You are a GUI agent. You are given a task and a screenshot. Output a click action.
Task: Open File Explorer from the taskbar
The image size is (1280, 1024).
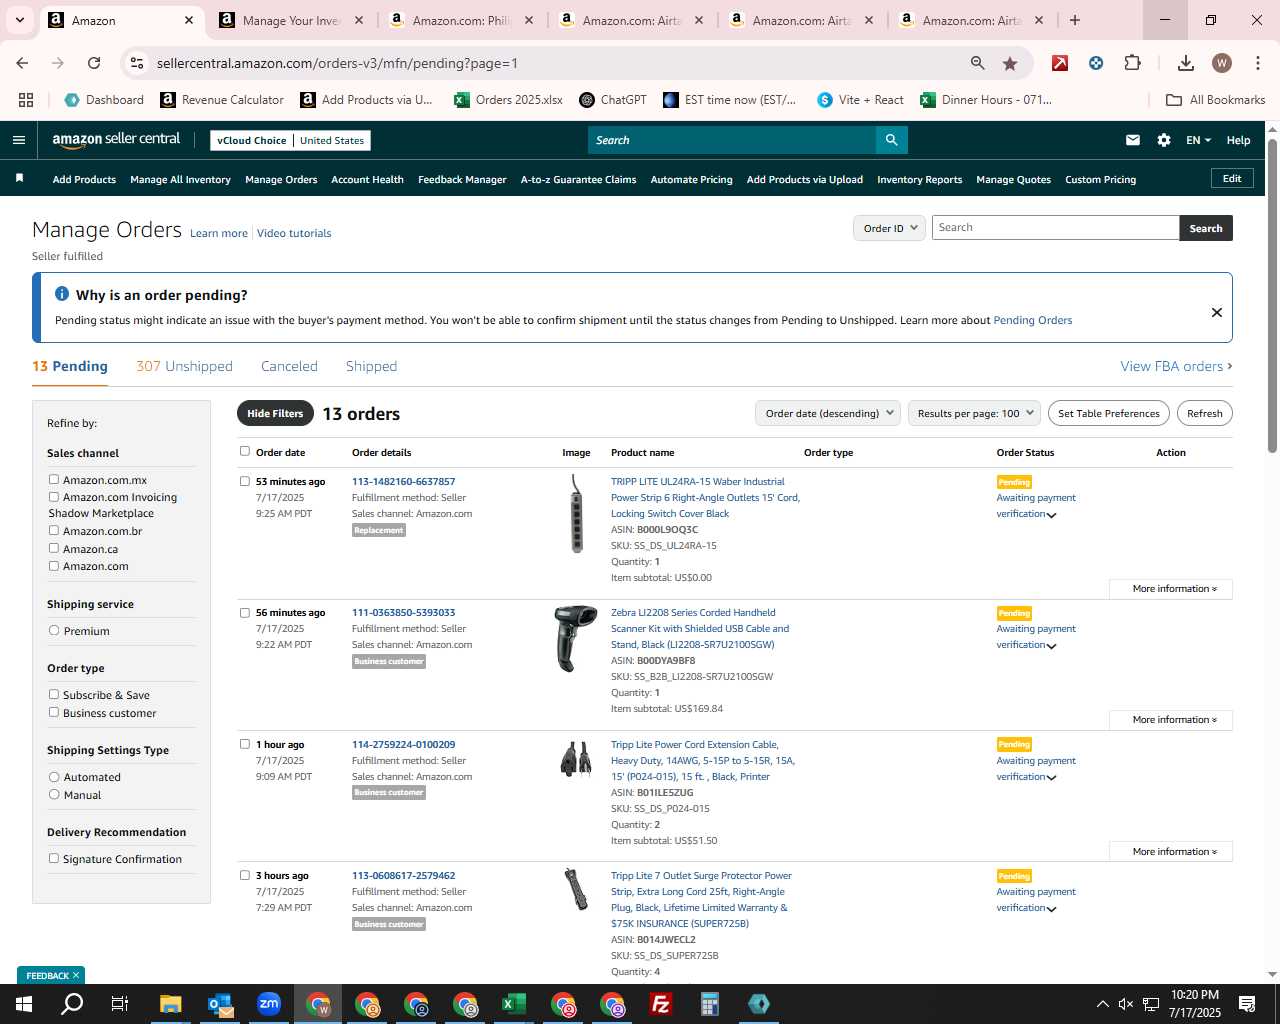(x=170, y=1004)
